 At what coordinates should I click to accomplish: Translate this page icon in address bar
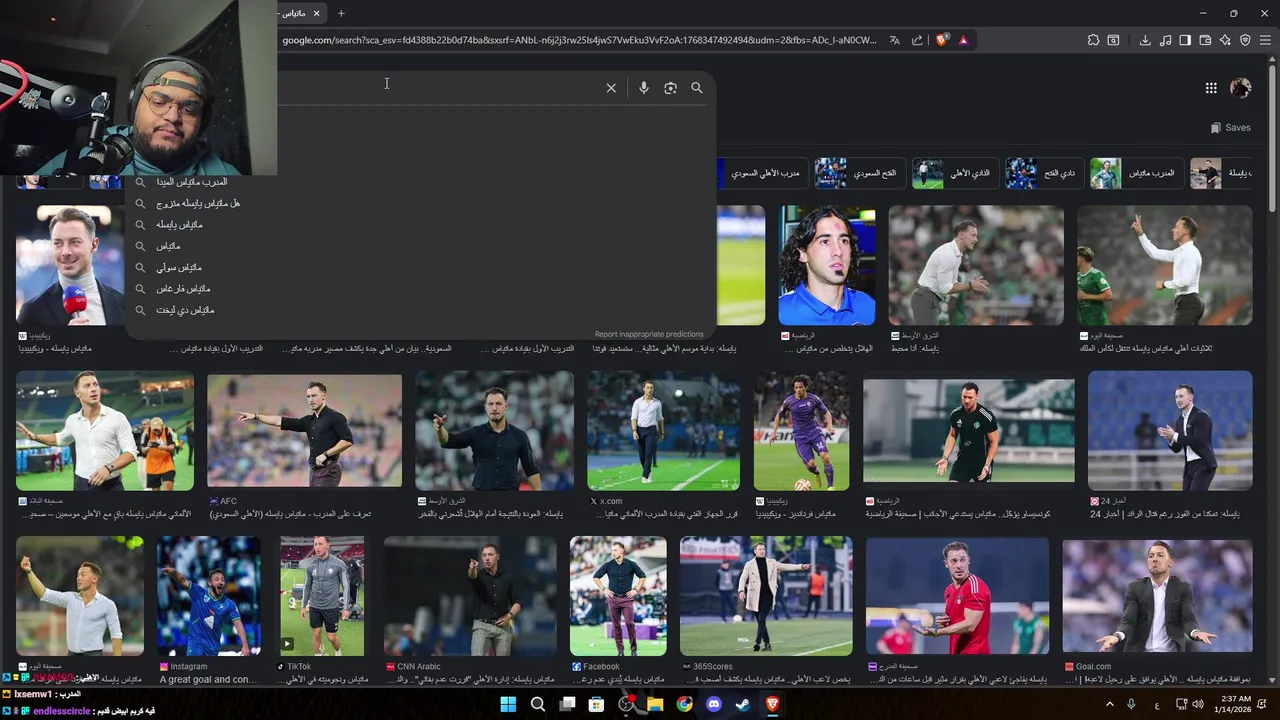[894, 40]
